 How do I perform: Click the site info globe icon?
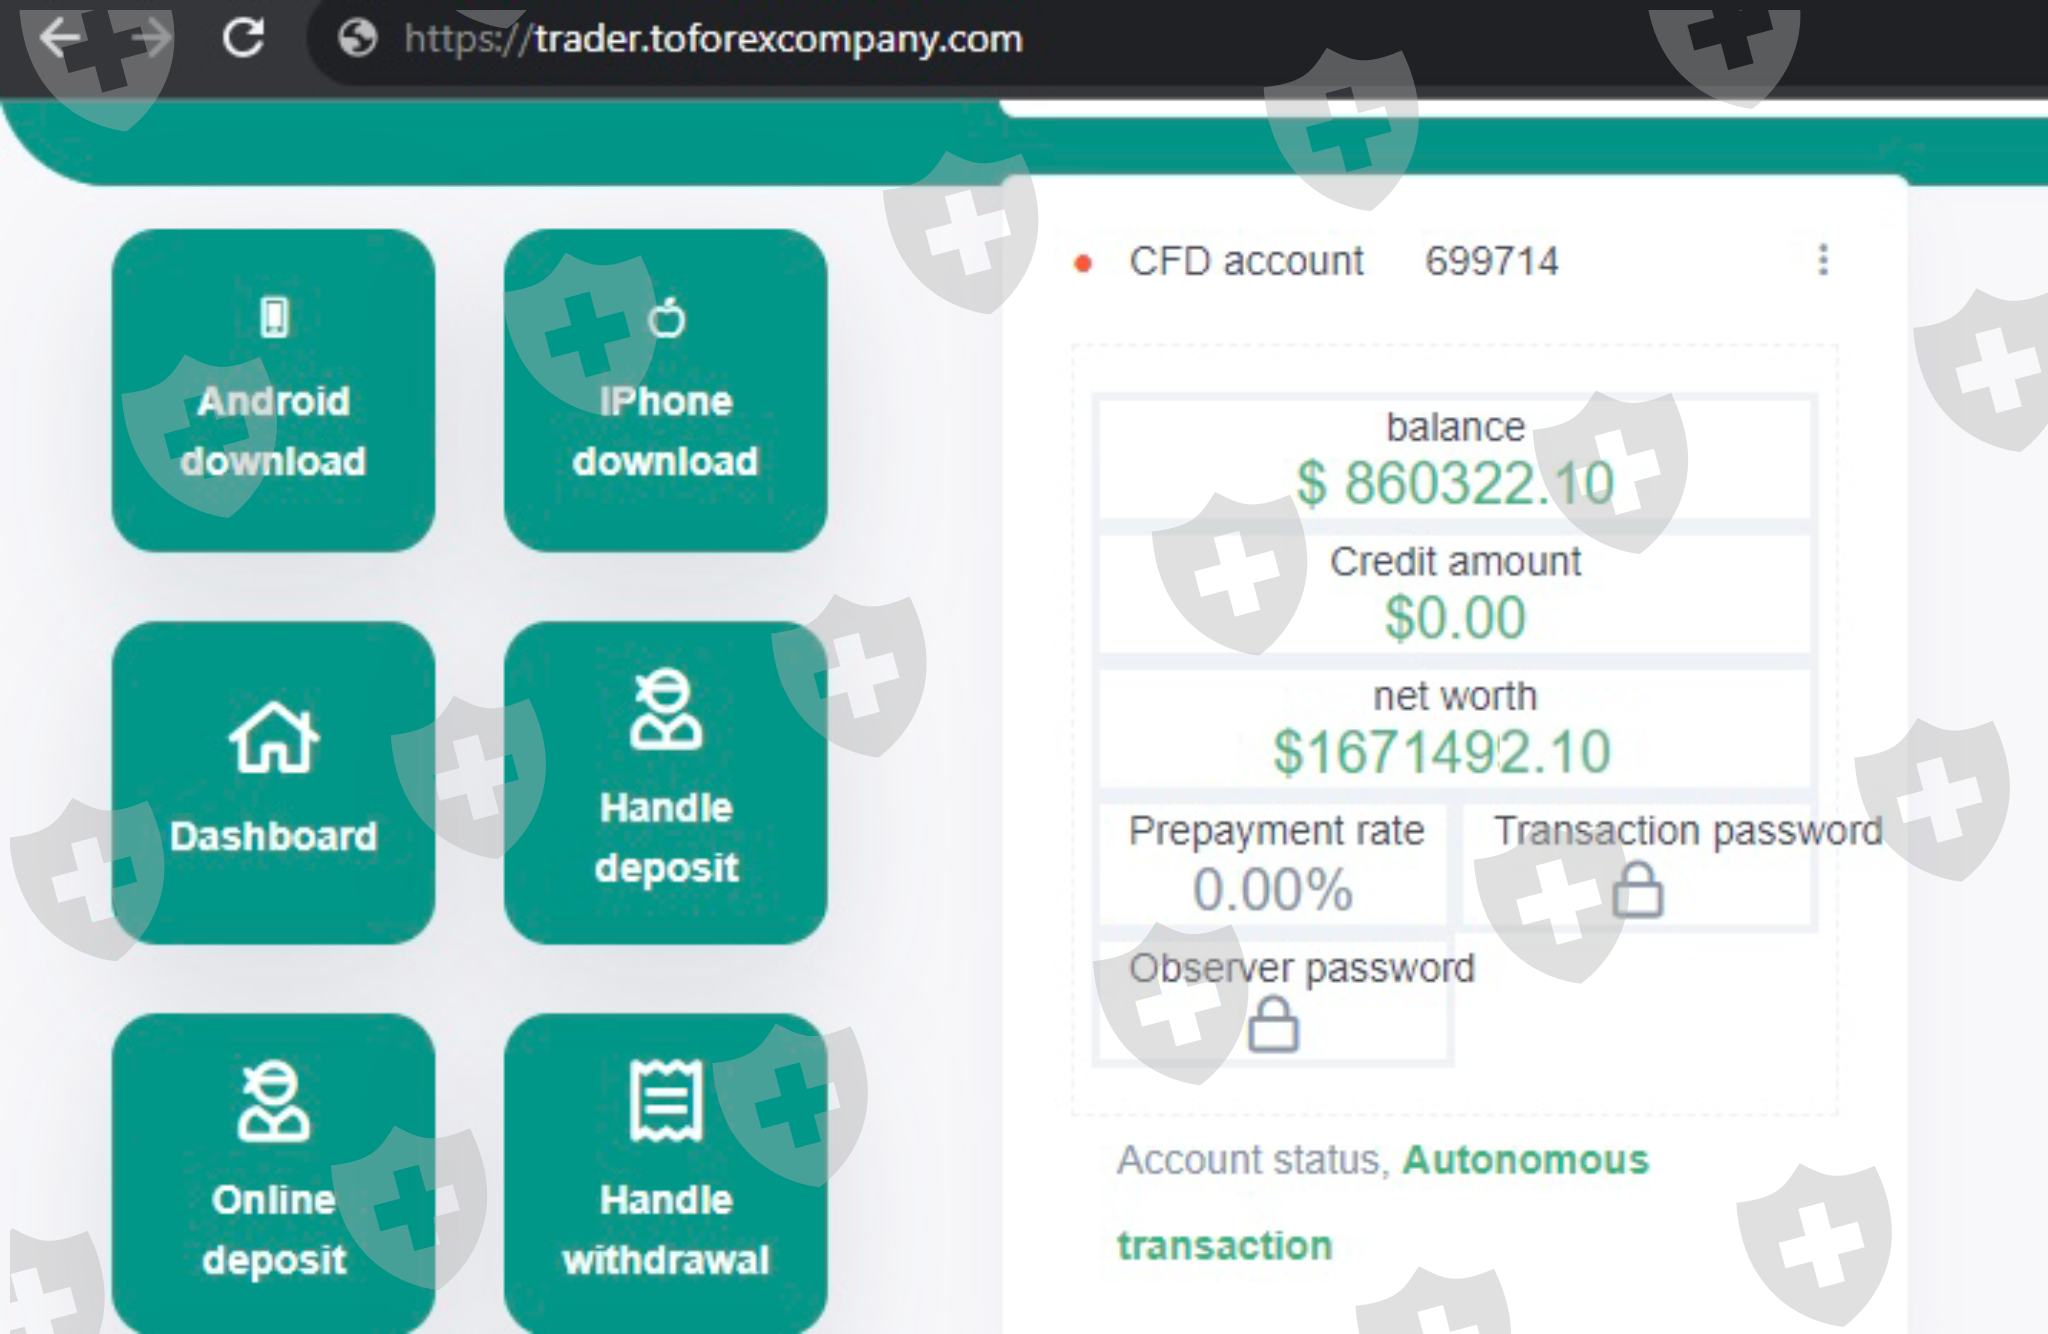357,39
